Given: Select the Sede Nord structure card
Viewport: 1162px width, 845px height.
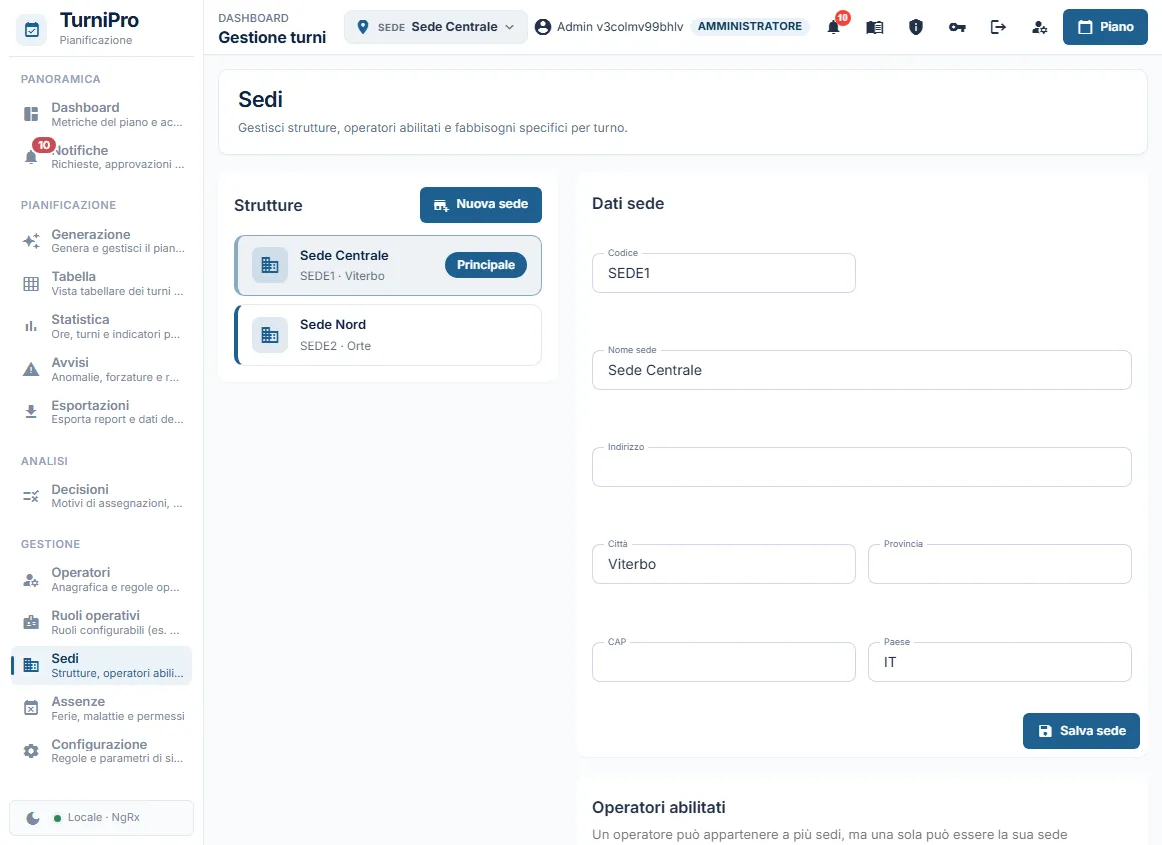Looking at the screenshot, I should (x=388, y=335).
